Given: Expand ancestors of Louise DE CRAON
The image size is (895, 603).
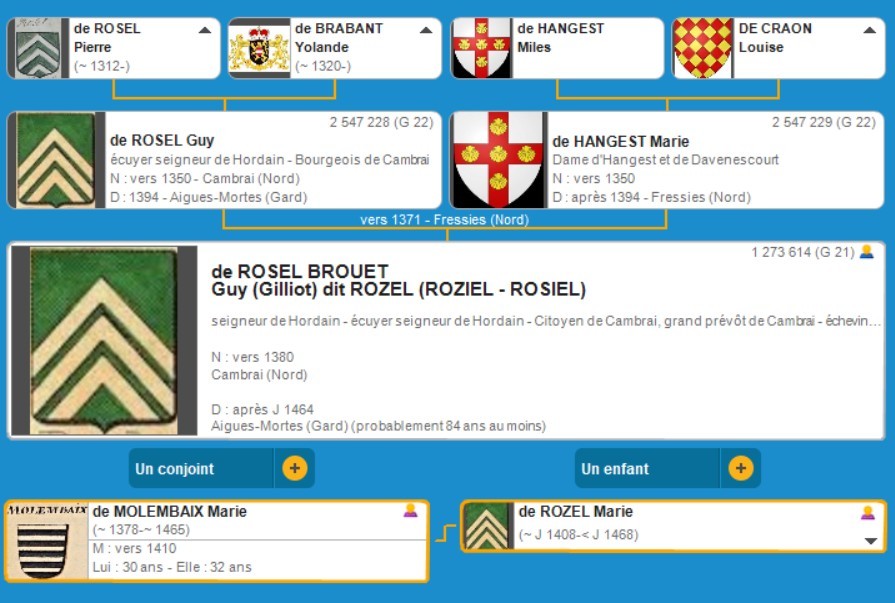Looking at the screenshot, I should point(869,30).
